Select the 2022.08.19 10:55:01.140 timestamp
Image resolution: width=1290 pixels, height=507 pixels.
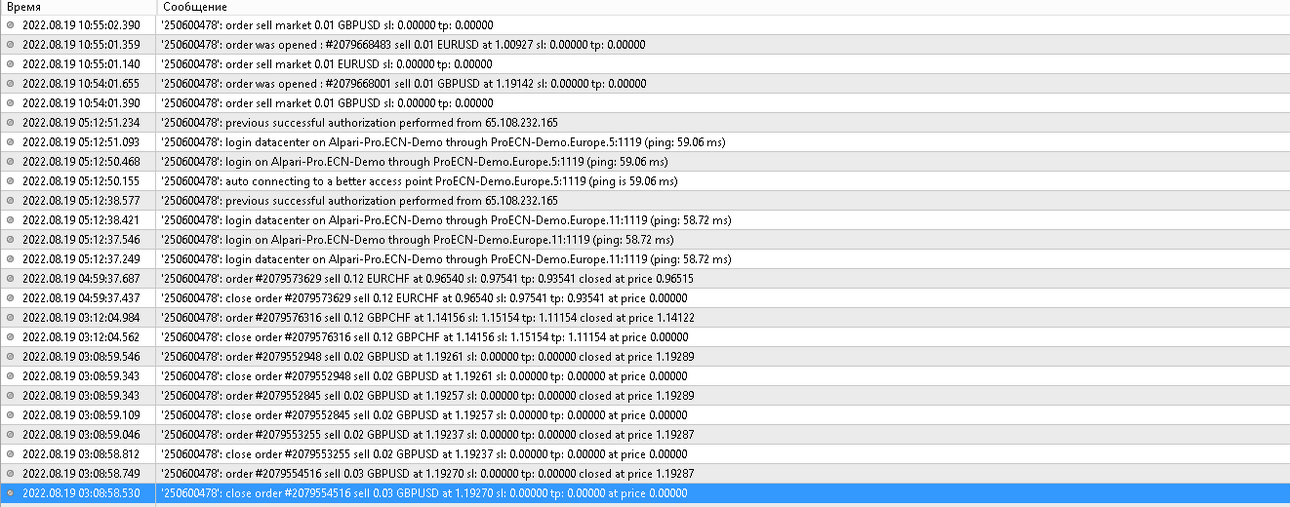[x=81, y=64]
